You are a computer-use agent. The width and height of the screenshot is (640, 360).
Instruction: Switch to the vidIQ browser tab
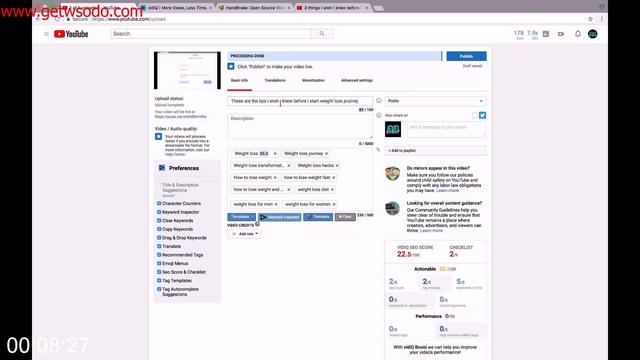point(177,8)
